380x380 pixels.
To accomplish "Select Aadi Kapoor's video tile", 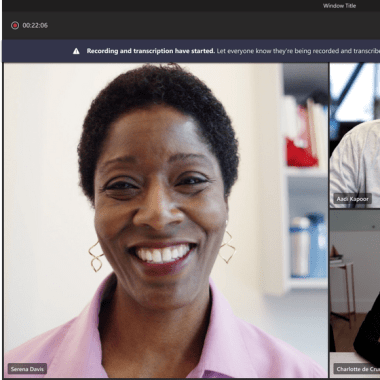I will click(355, 135).
